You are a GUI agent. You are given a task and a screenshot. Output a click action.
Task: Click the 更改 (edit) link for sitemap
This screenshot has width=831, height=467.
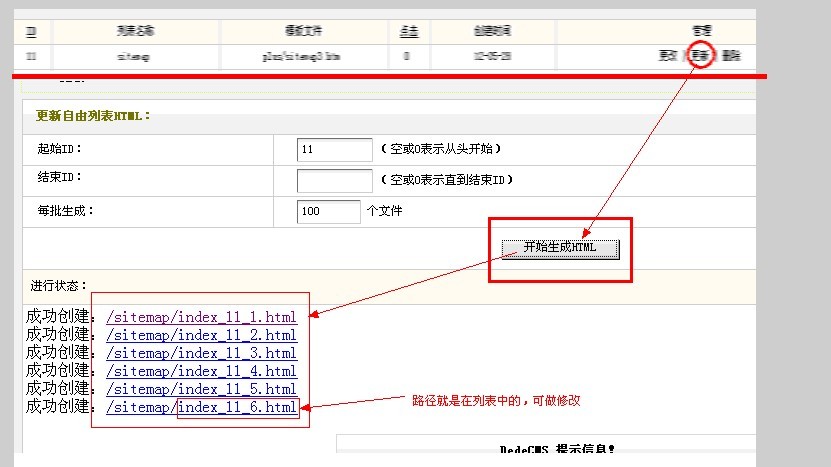665,56
